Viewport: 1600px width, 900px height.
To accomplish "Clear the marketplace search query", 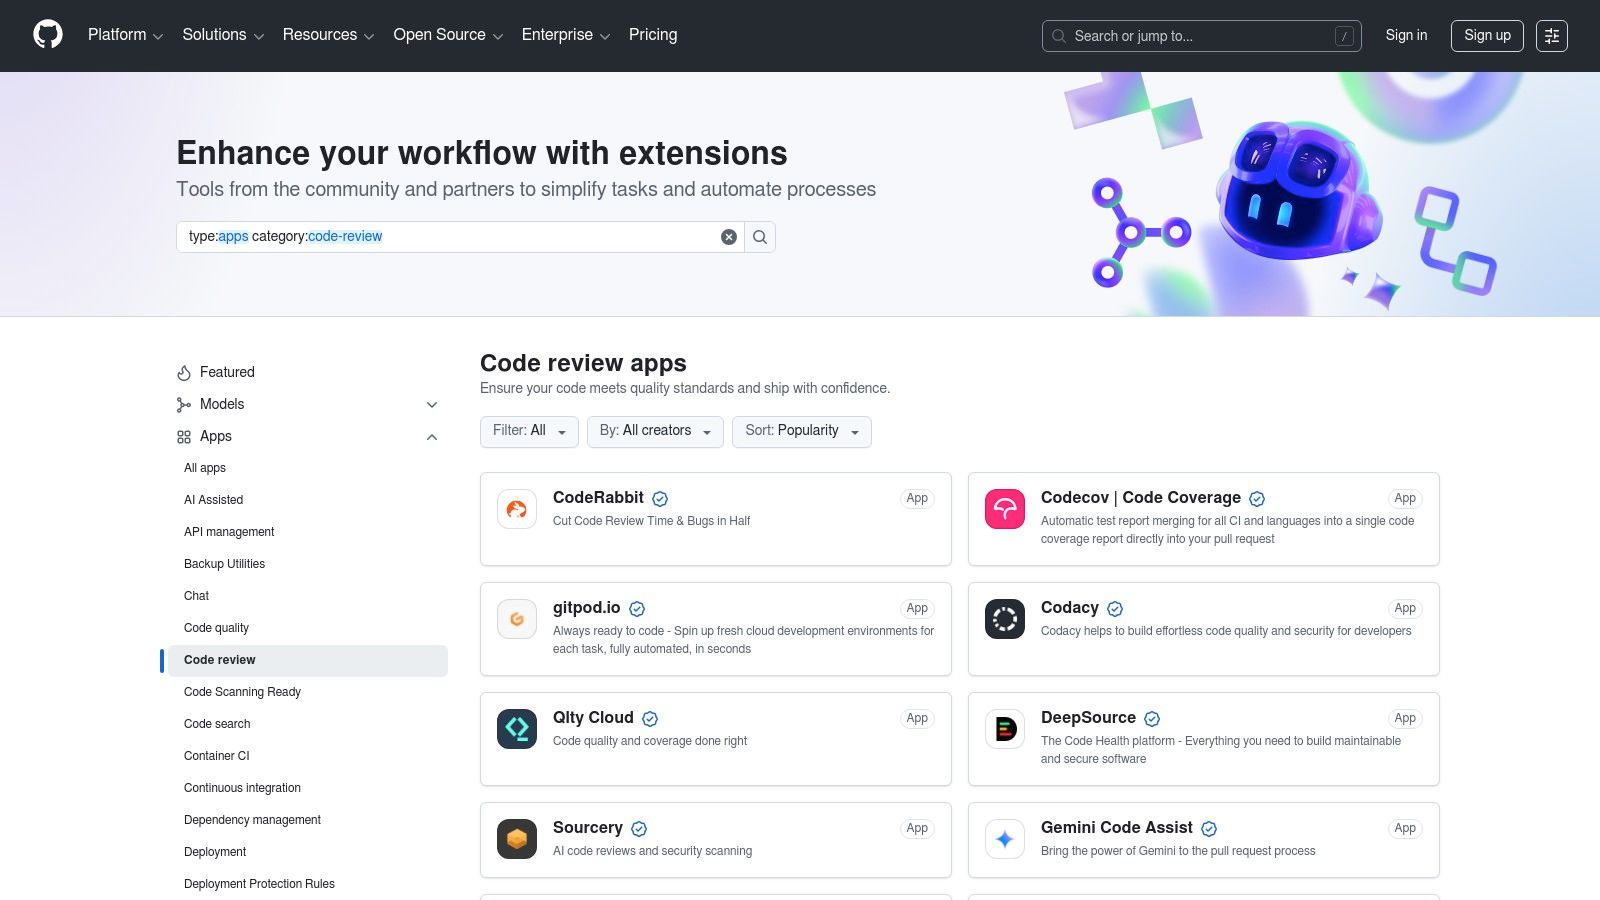I will (729, 237).
